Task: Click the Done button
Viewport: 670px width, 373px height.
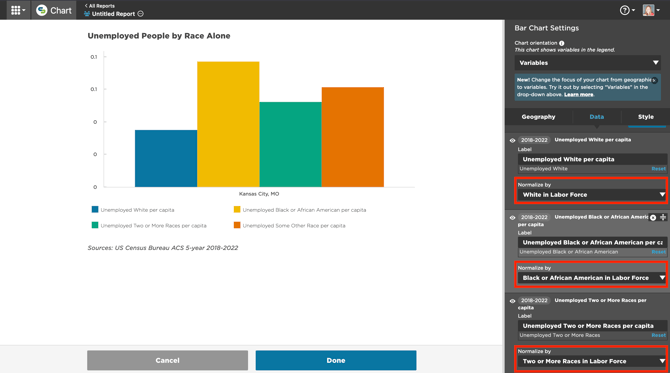Action: pyautogui.click(x=336, y=360)
